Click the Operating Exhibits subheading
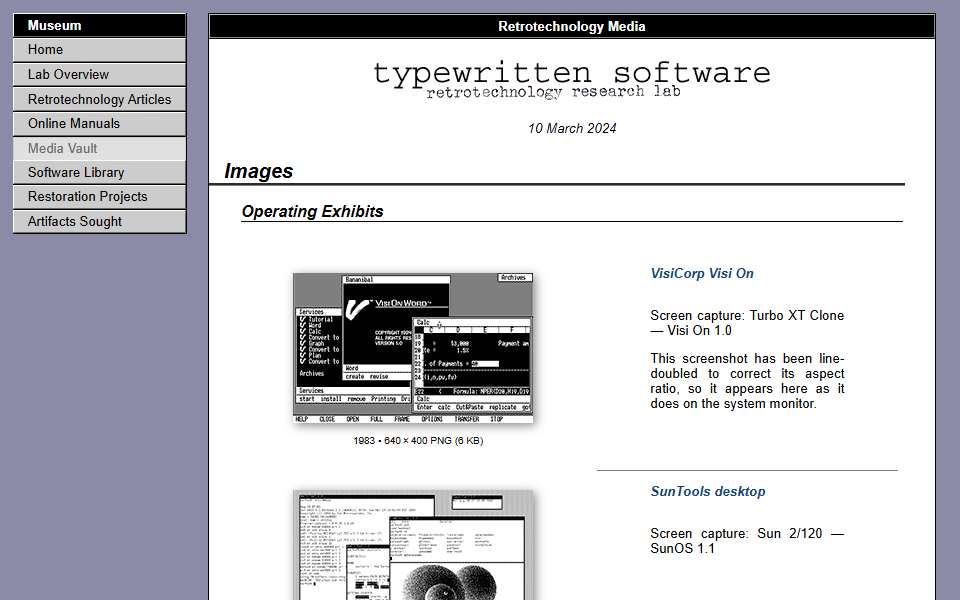This screenshot has height=600, width=960. (312, 212)
